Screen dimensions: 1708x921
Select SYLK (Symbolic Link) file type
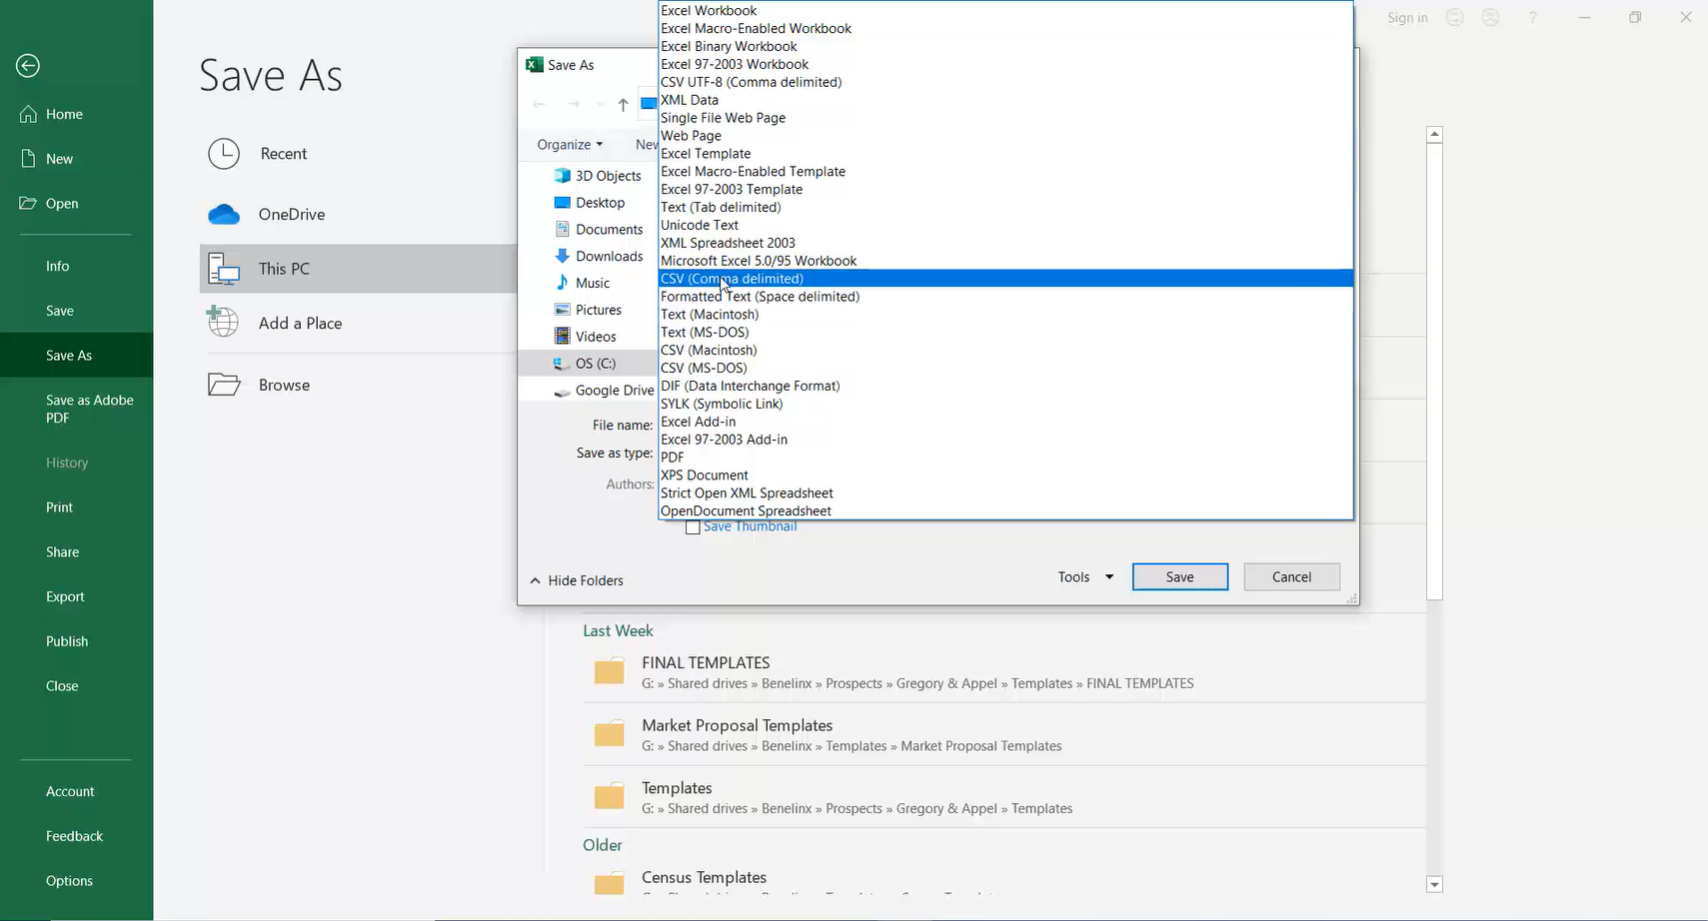click(1005, 404)
